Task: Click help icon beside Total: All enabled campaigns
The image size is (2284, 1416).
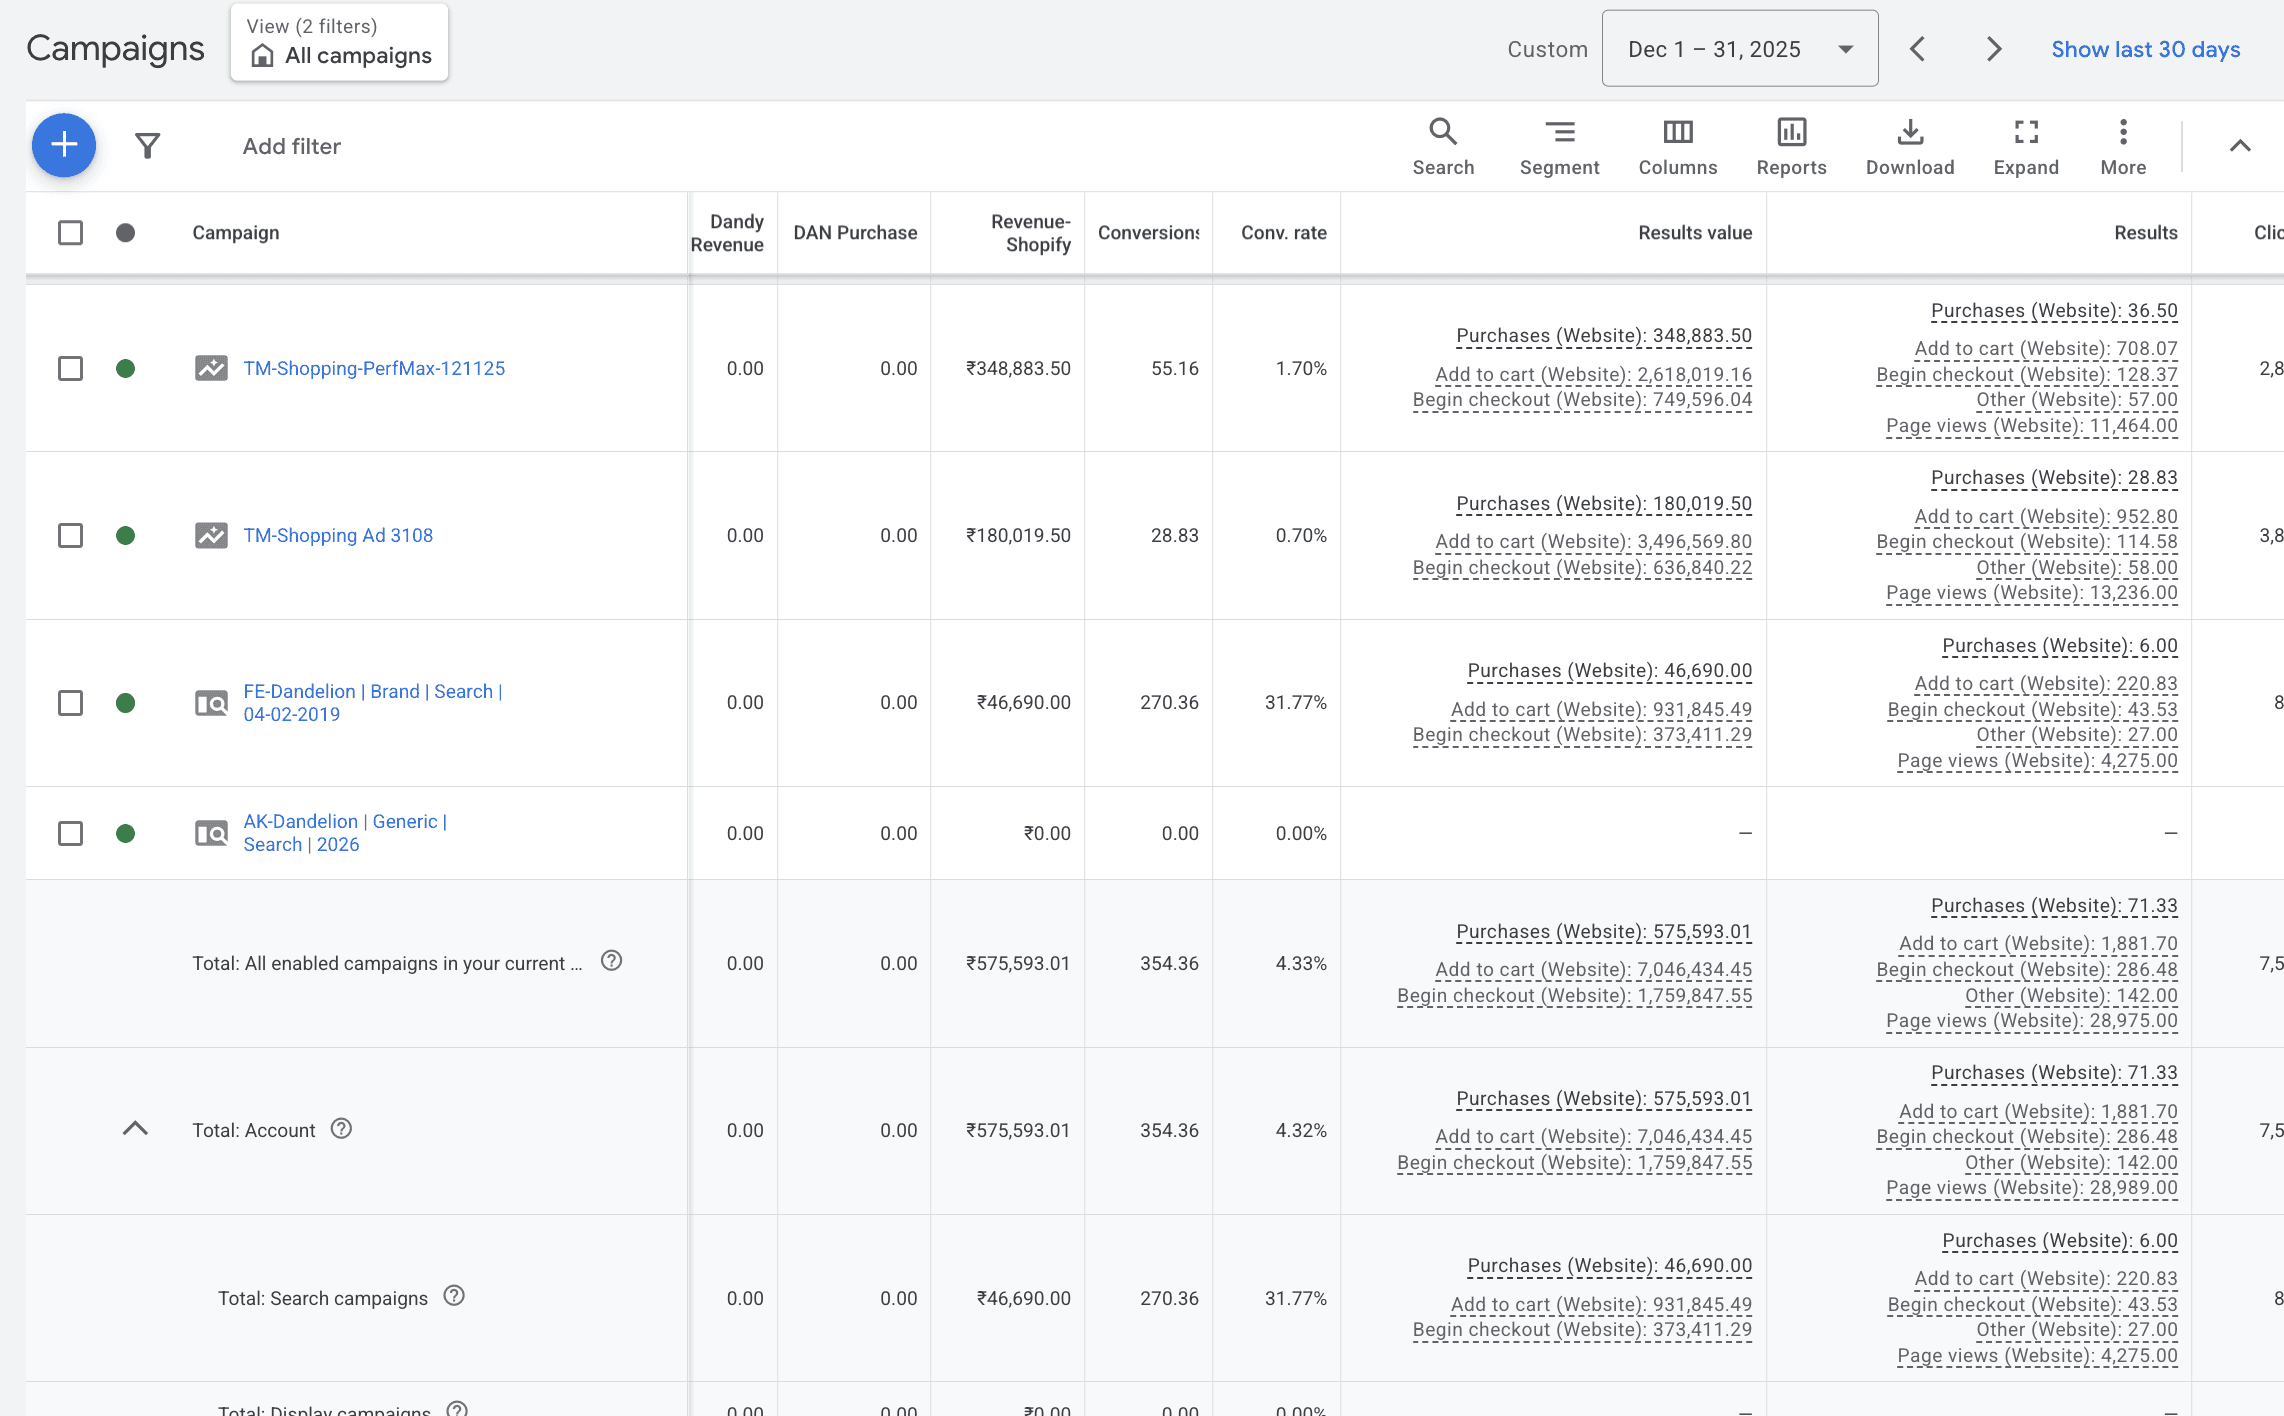Action: pos(611,961)
